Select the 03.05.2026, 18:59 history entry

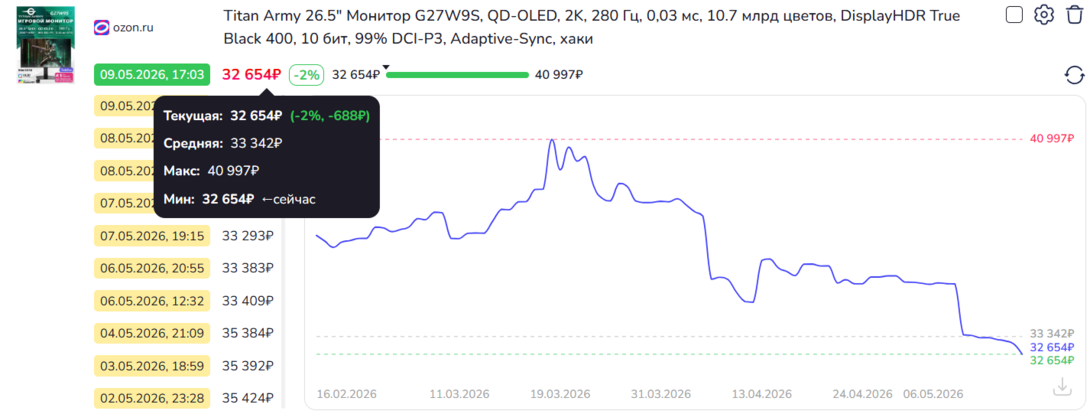click(152, 365)
